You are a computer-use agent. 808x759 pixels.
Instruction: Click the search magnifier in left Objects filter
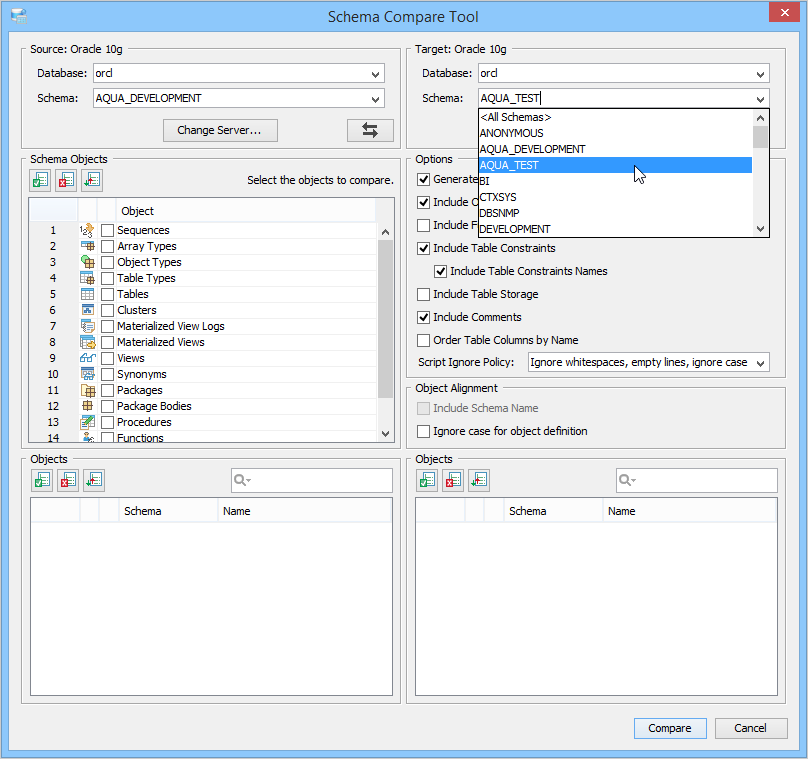tap(240, 480)
